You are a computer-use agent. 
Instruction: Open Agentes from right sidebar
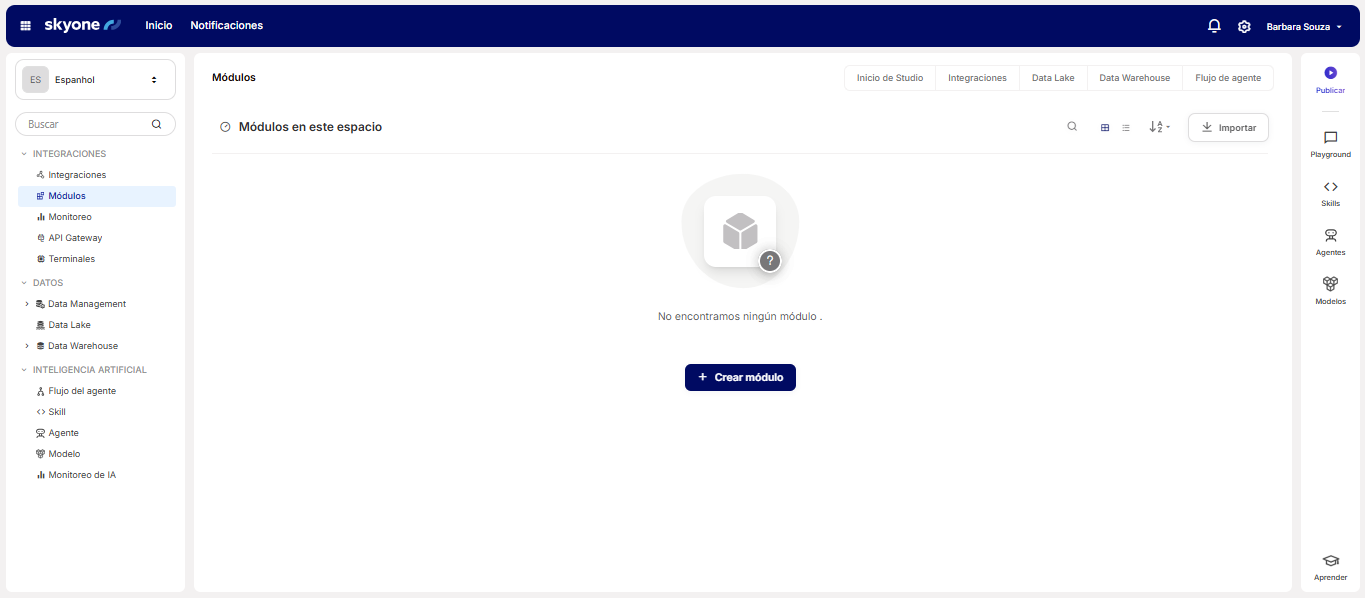(x=1330, y=242)
